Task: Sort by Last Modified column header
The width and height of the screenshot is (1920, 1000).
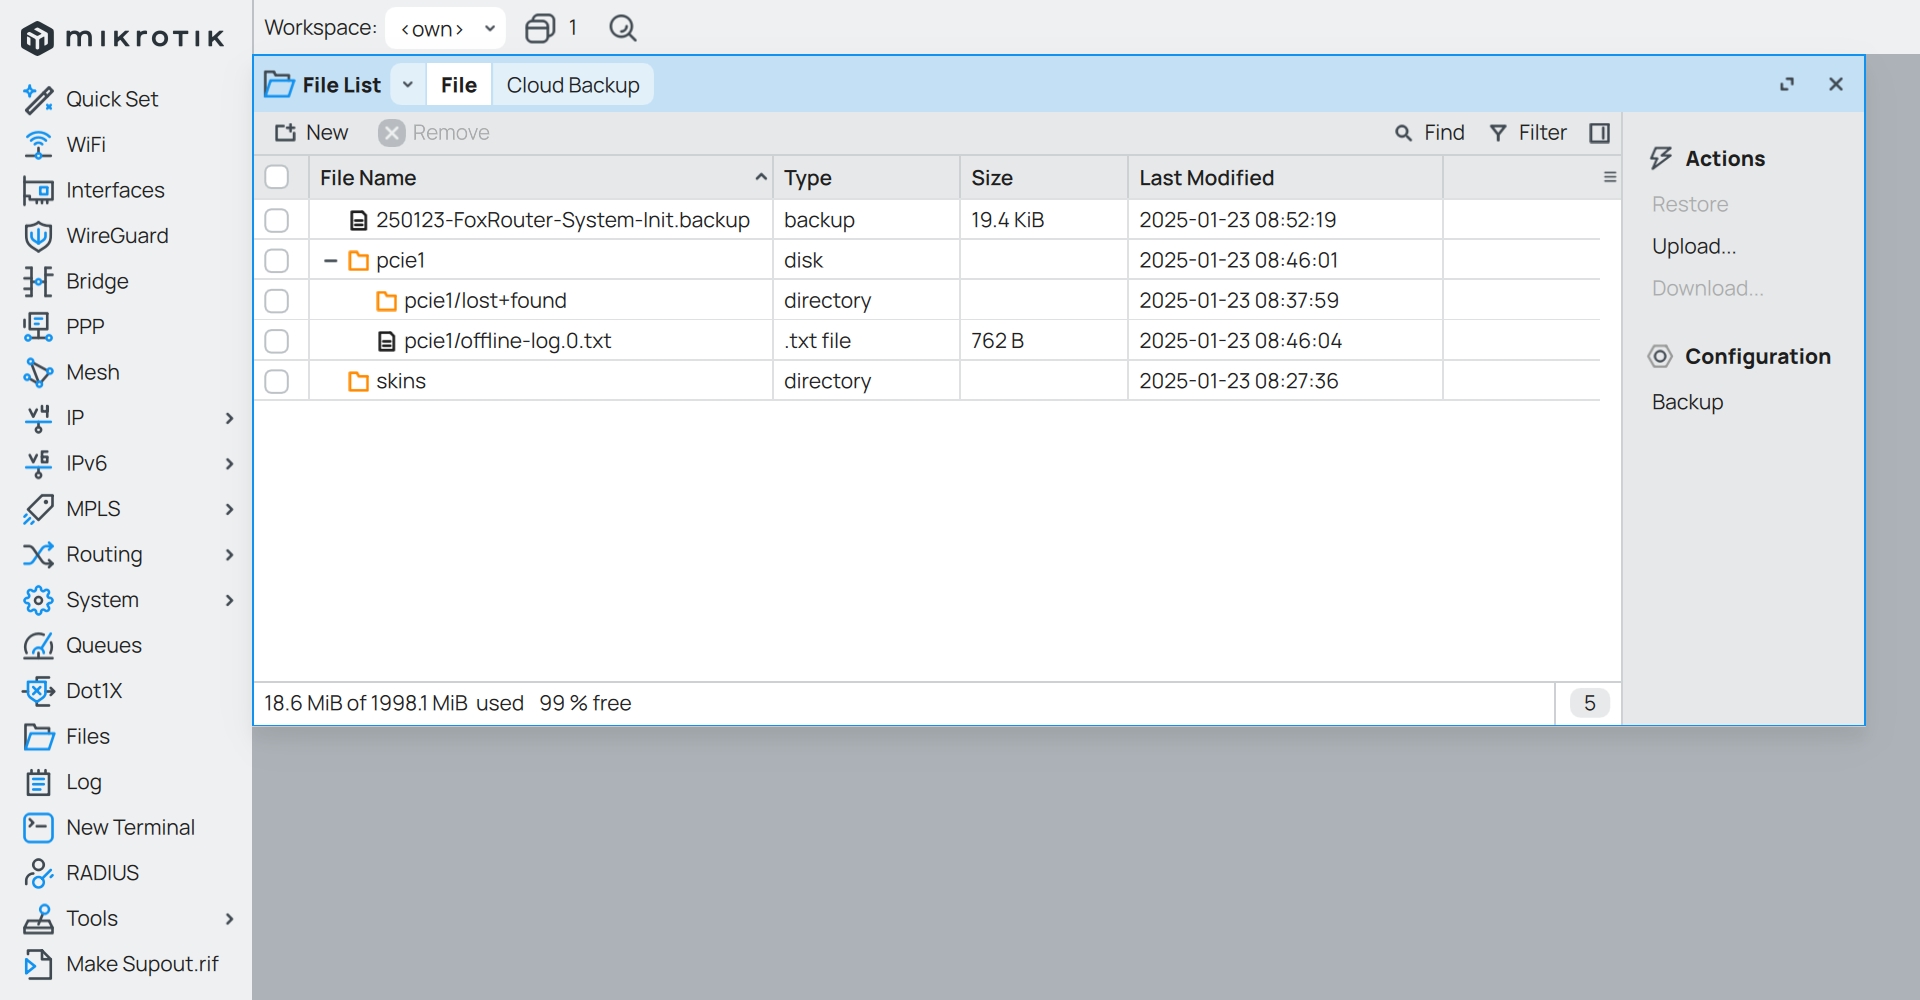Action: [1285, 178]
